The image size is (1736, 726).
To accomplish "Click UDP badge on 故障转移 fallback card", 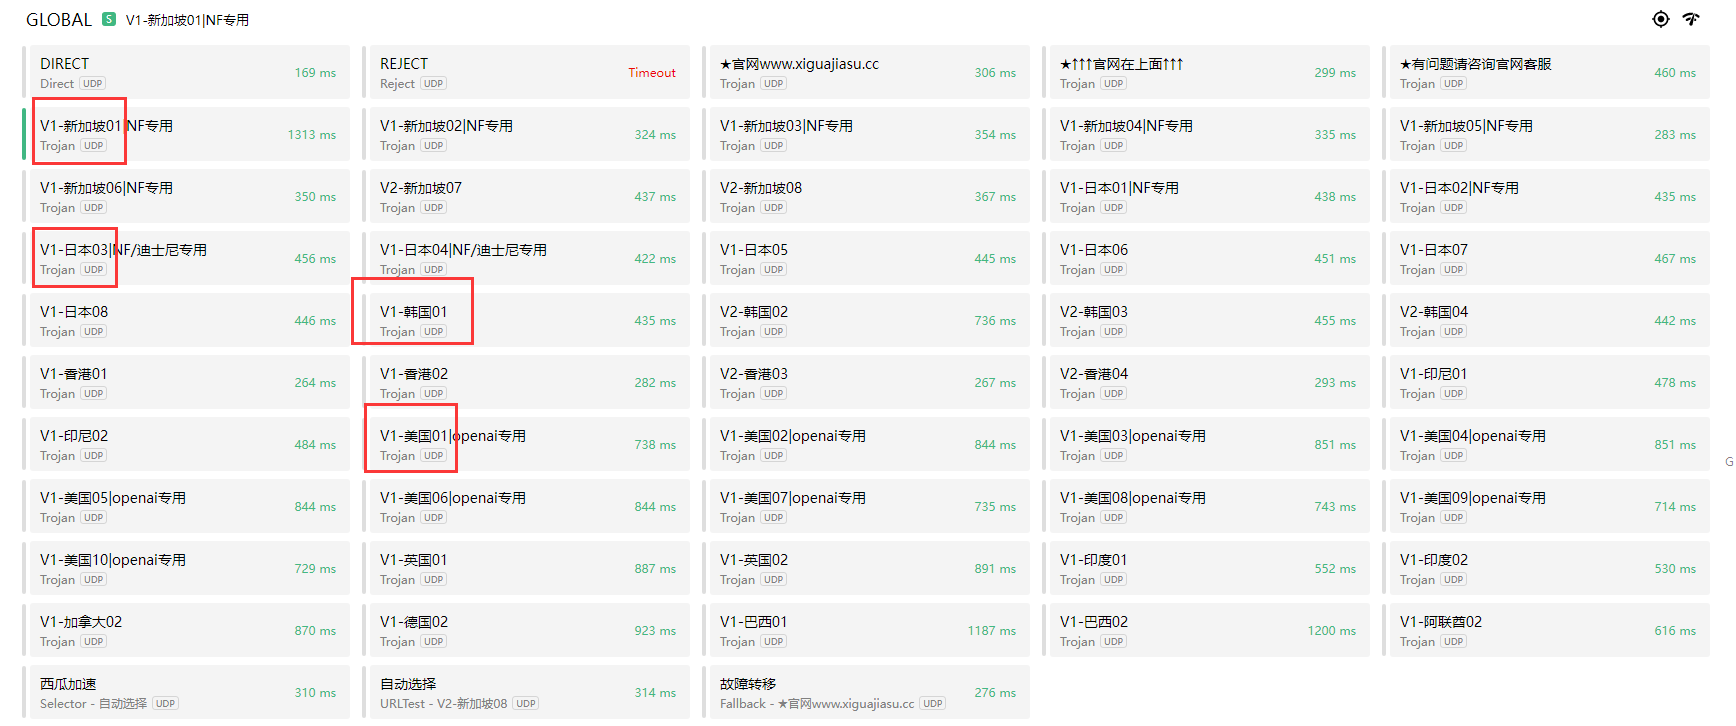I will click(x=932, y=704).
